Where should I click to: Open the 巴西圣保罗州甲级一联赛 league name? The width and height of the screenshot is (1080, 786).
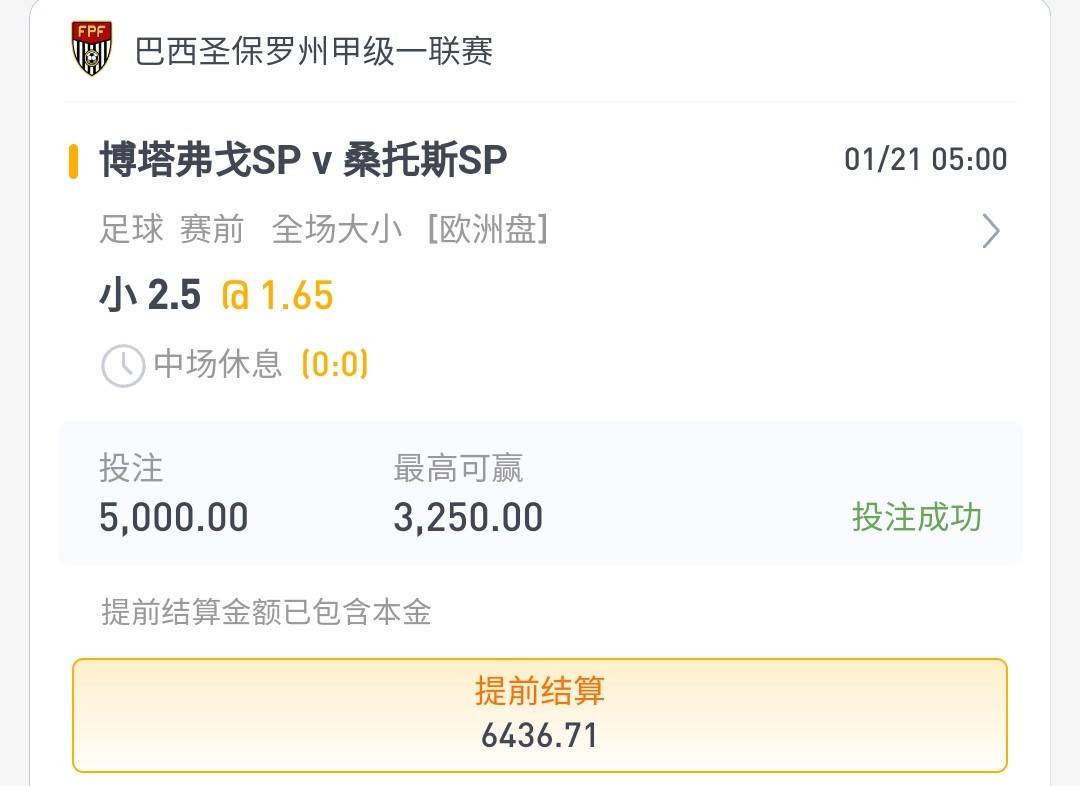314,51
